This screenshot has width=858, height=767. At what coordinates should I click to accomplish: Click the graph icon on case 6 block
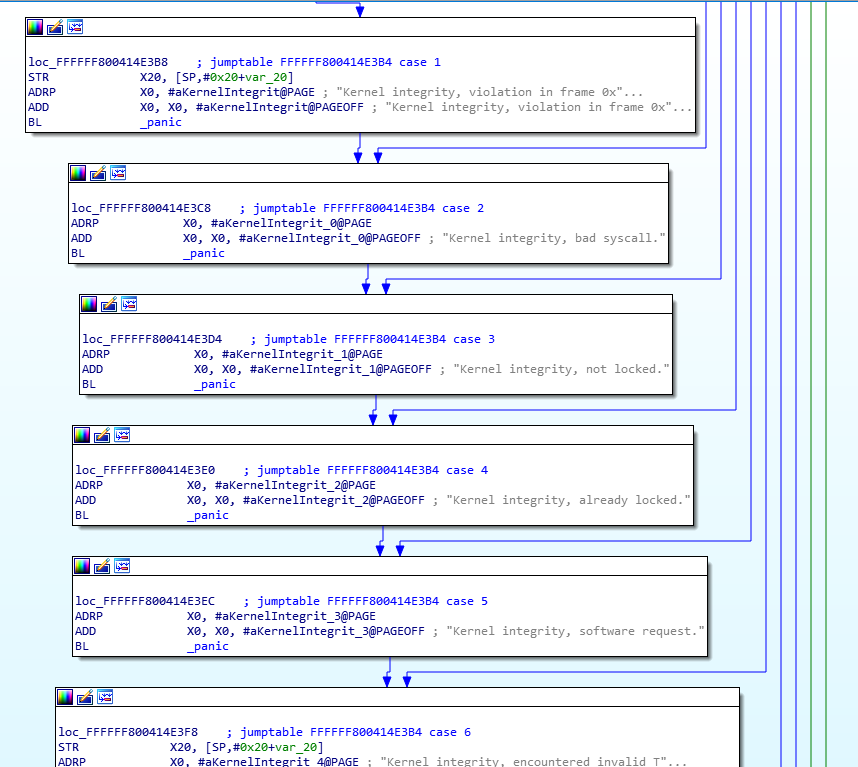(105, 697)
